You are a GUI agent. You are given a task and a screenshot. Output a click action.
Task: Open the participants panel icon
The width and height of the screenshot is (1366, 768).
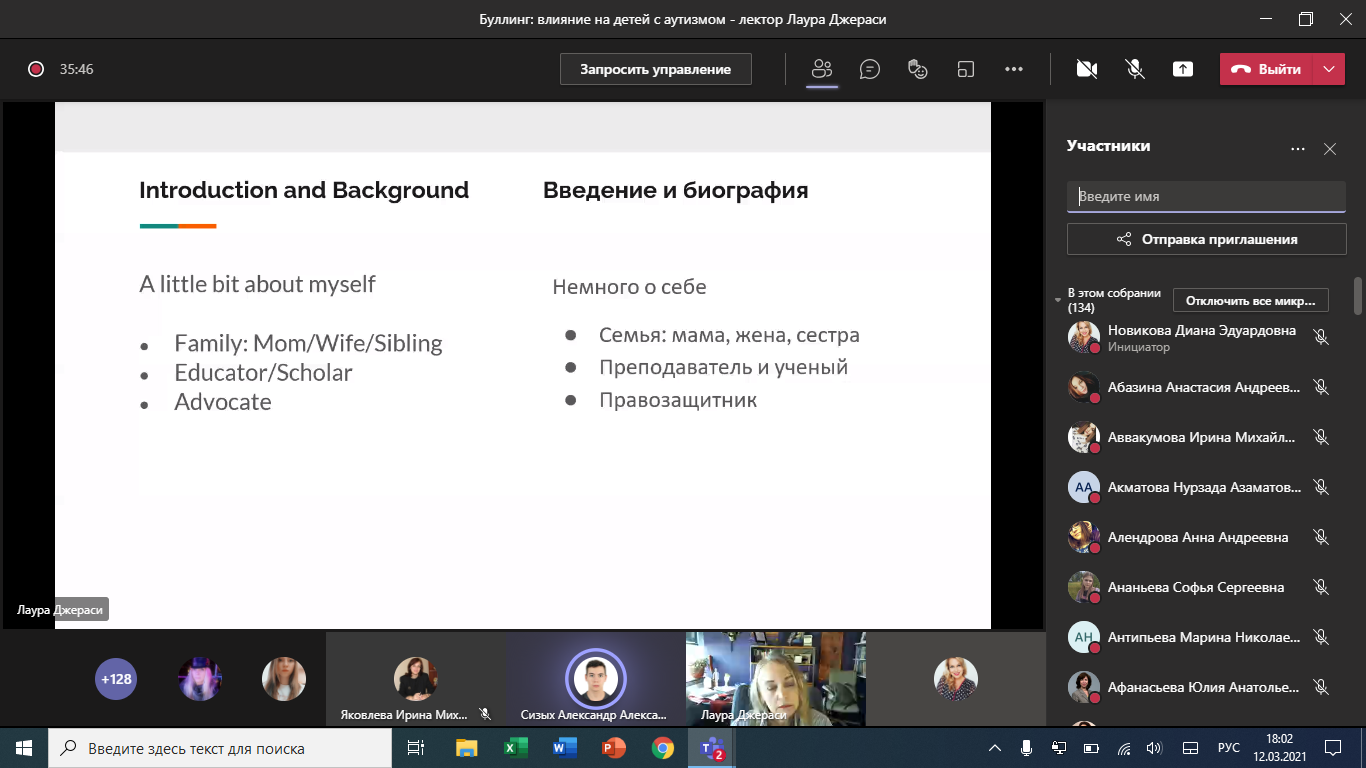click(x=822, y=69)
